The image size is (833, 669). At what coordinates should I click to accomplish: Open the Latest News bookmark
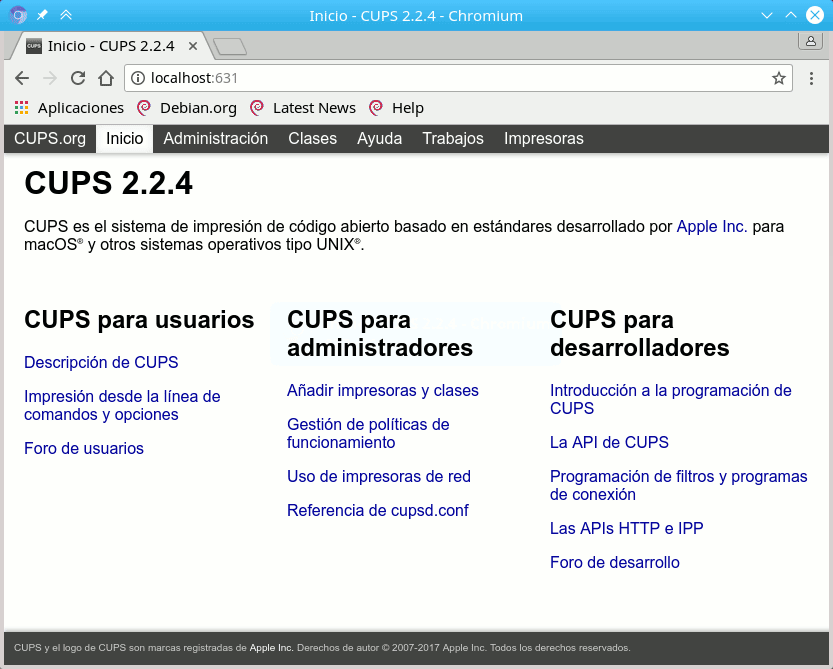pos(303,108)
